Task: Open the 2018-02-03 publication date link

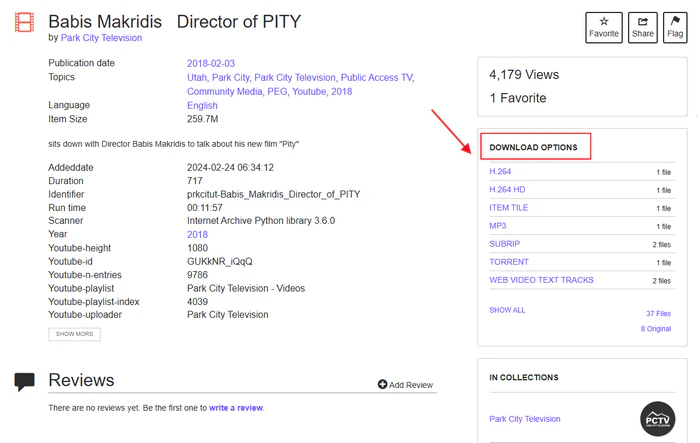Action: pos(212,63)
